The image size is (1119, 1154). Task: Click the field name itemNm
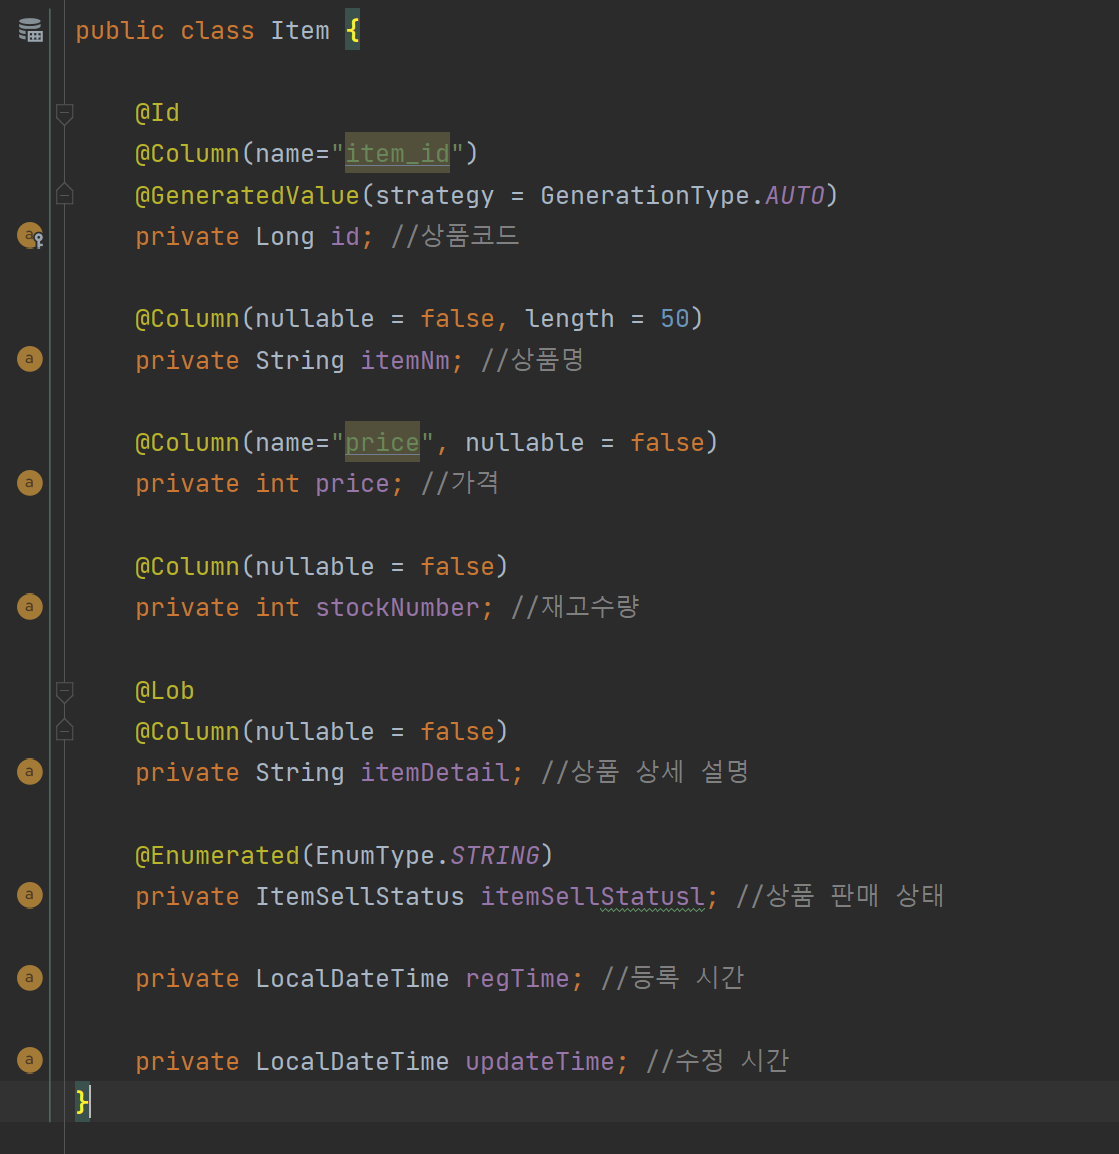[x=404, y=361]
